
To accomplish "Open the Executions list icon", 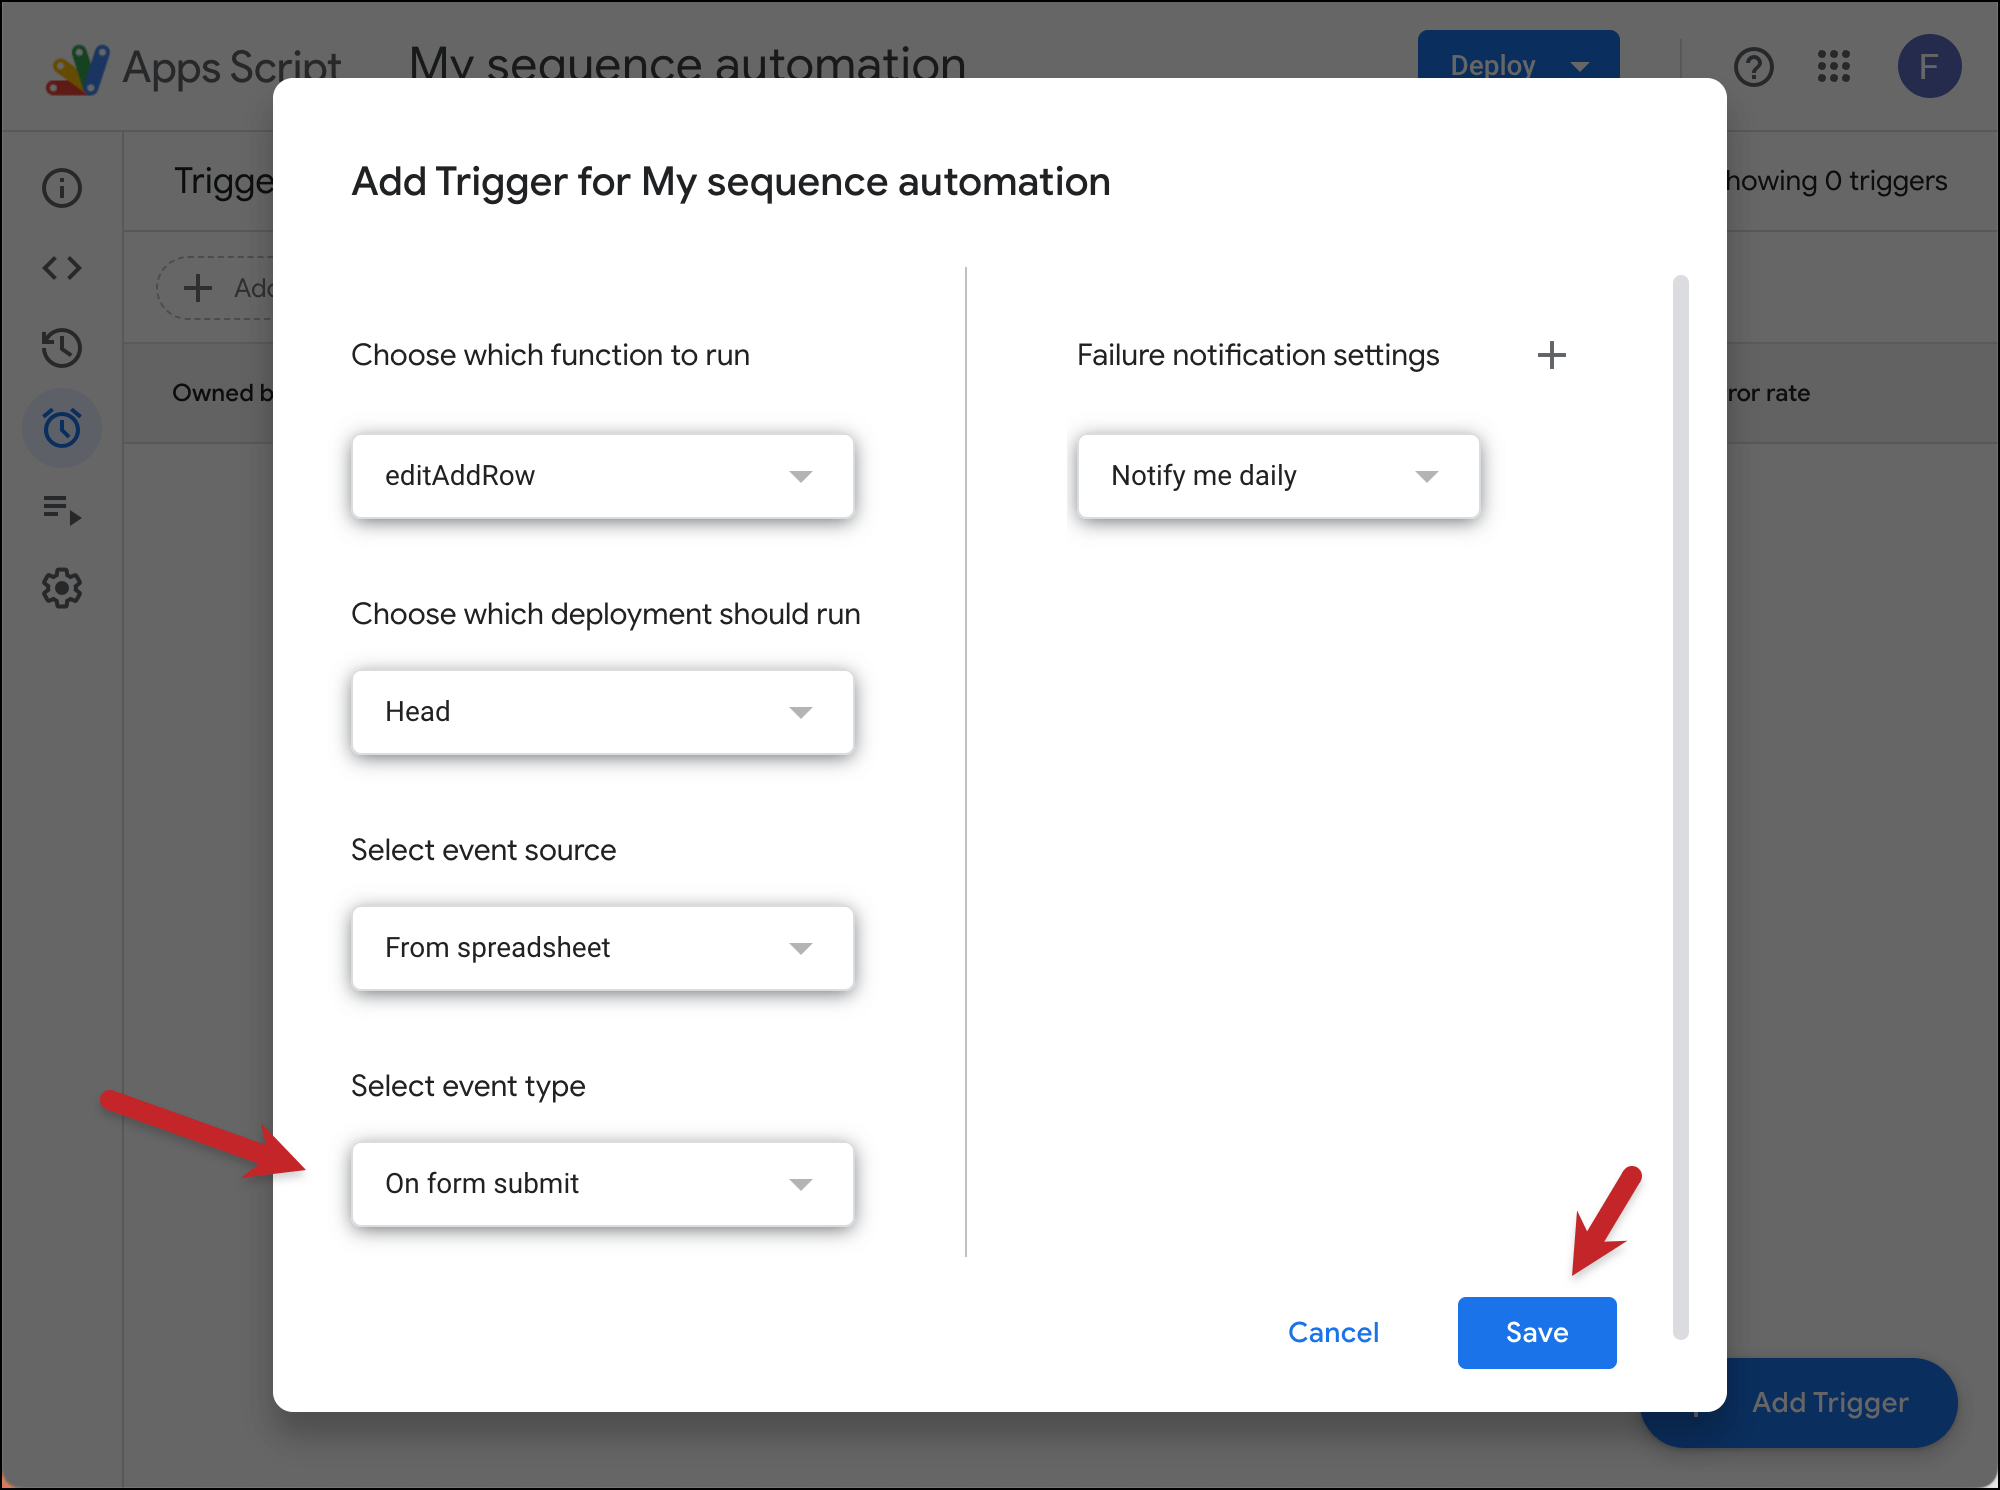I will [62, 509].
